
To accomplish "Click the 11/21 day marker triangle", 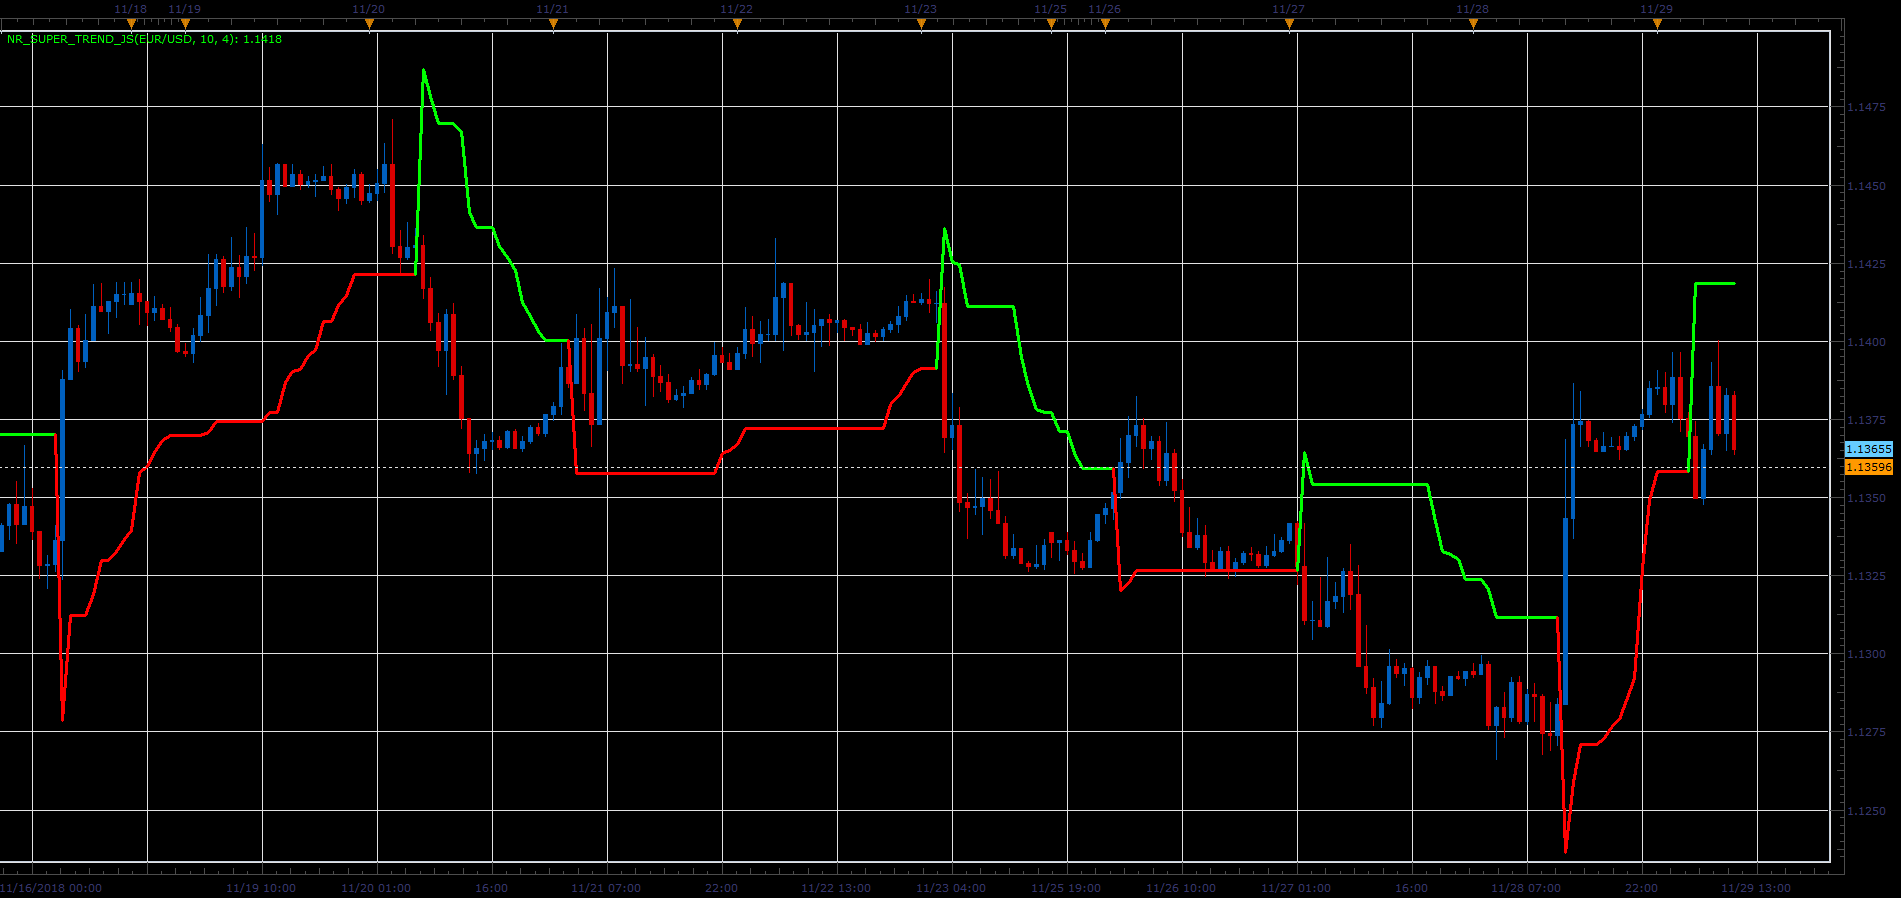I will [x=553, y=24].
